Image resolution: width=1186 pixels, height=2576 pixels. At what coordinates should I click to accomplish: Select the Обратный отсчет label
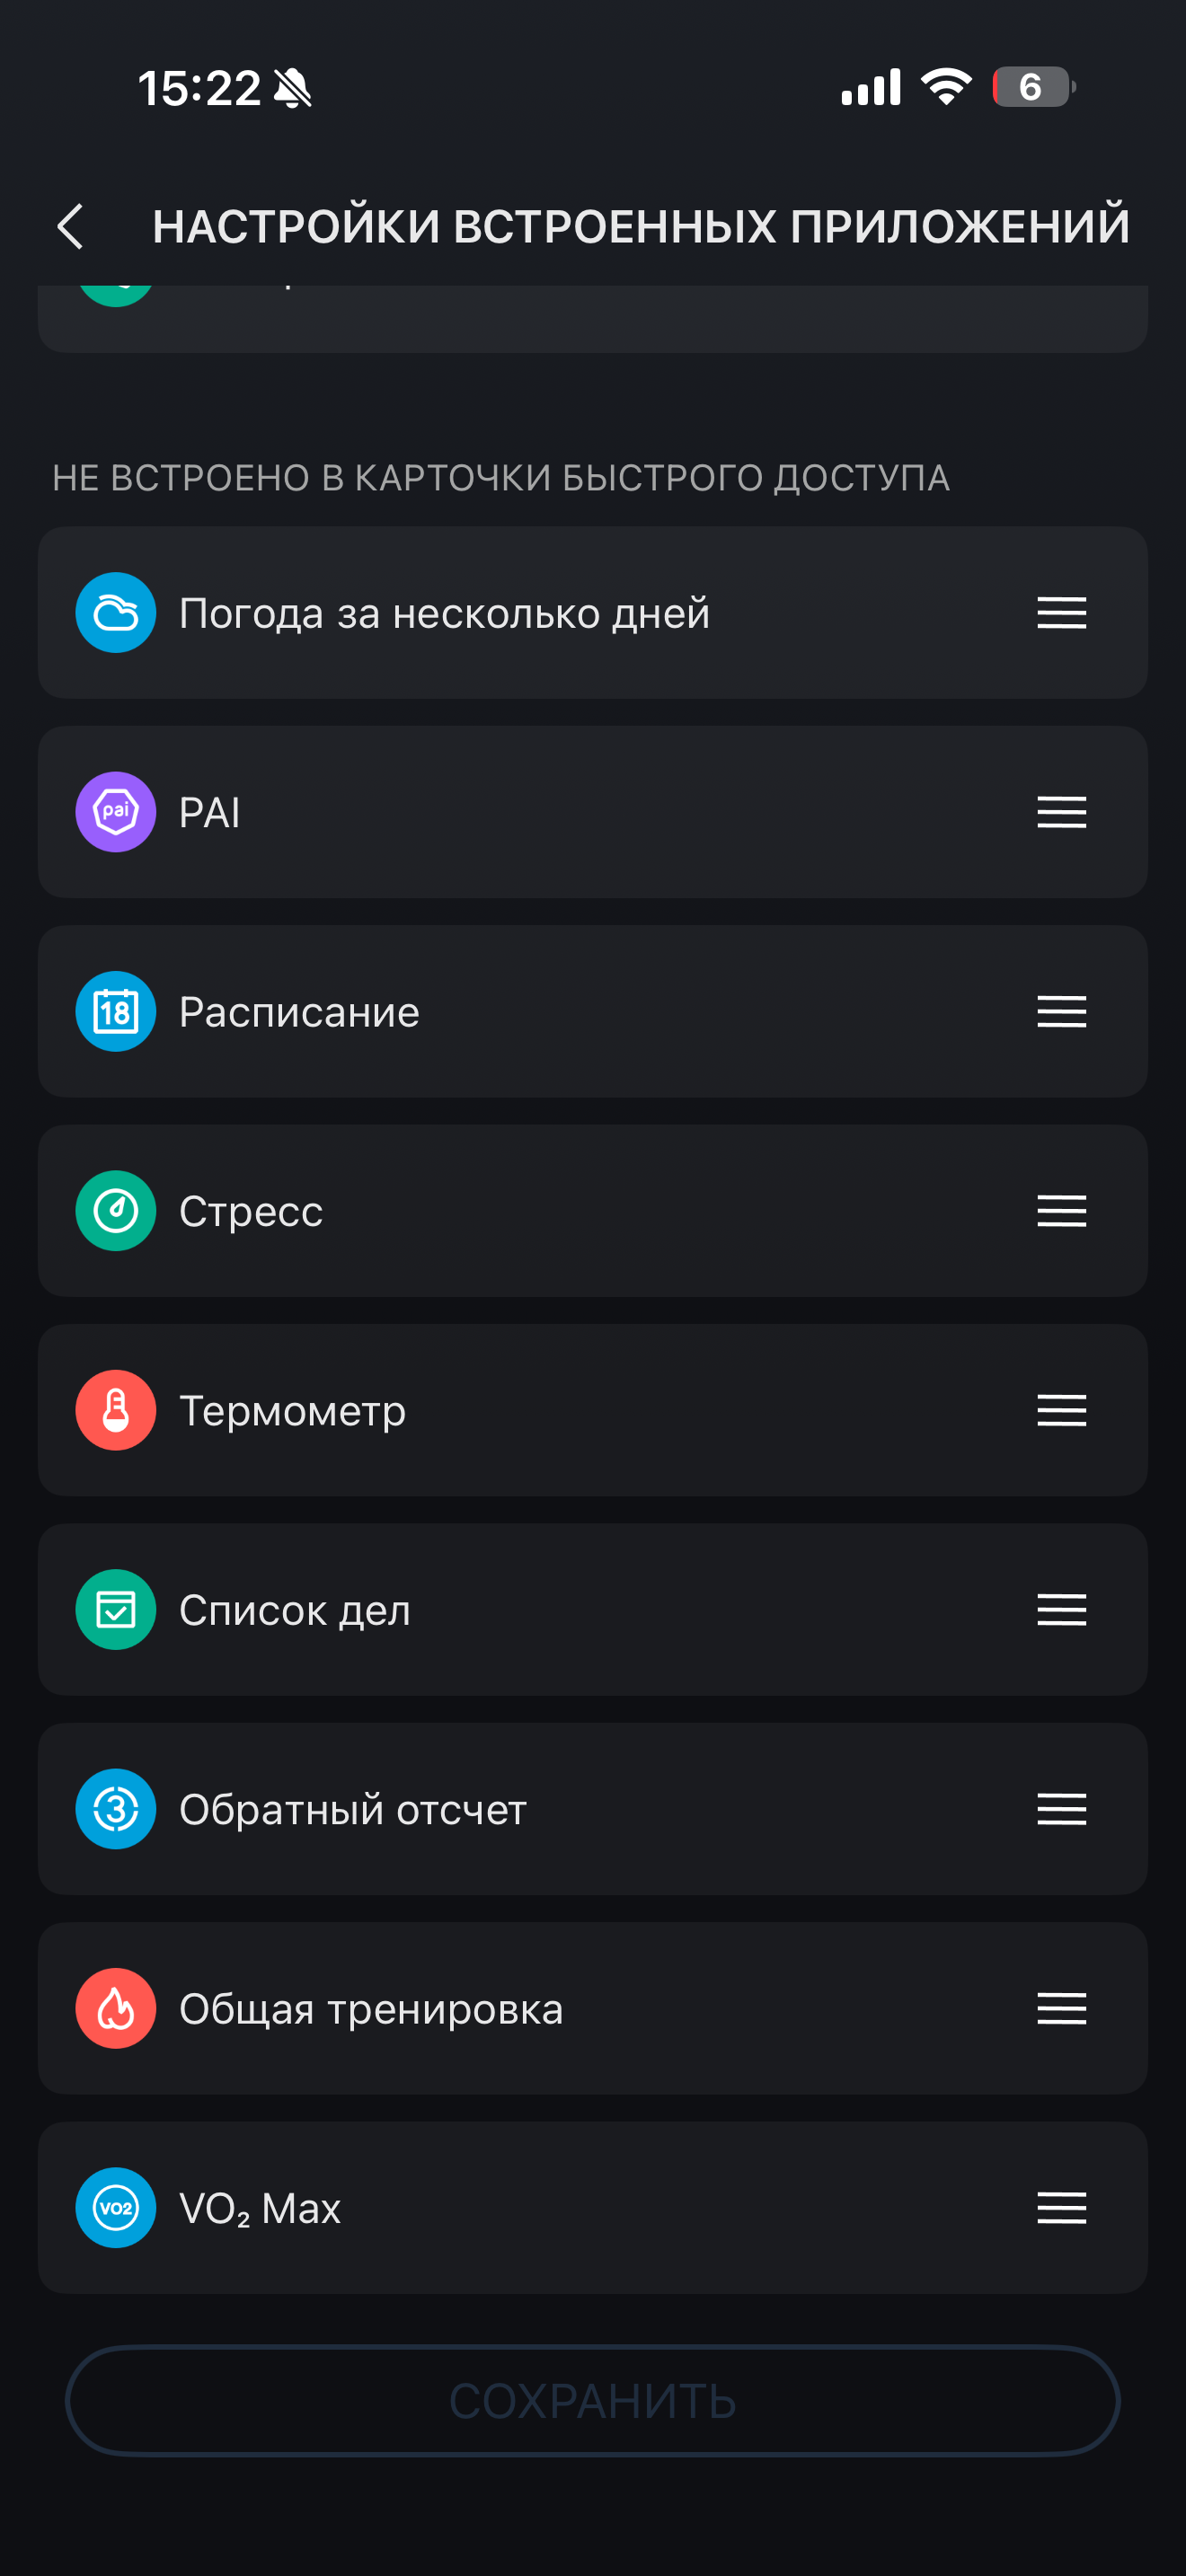[x=352, y=1809]
